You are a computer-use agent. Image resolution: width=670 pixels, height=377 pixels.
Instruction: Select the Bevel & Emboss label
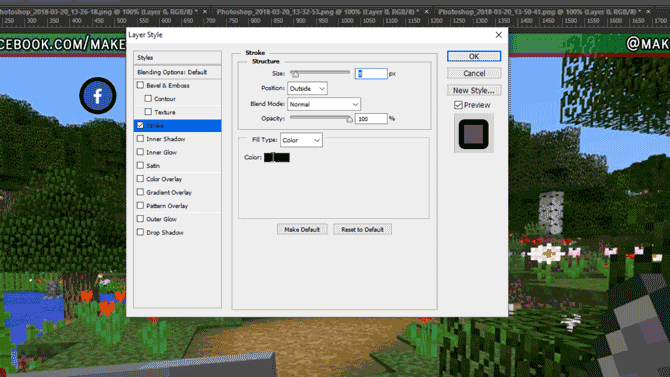pos(168,85)
